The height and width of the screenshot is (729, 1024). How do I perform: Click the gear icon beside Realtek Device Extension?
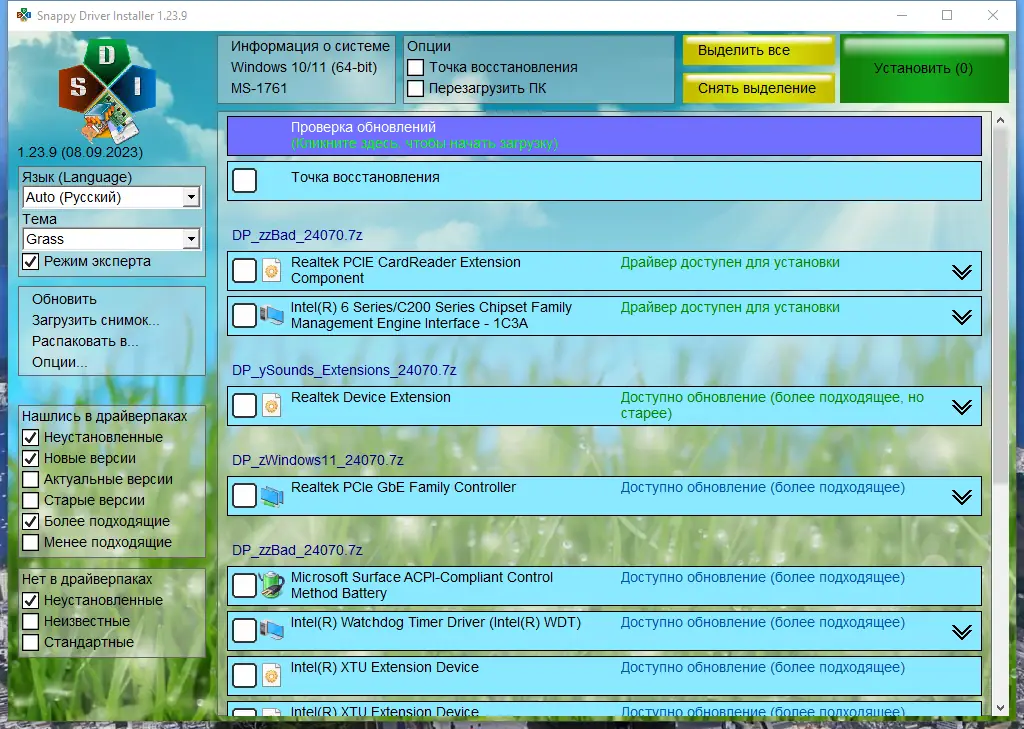coord(272,406)
